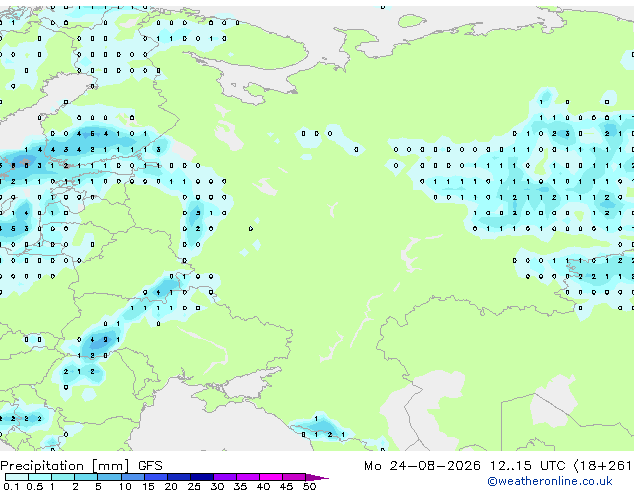Click the purple above-50 legend arrow tip
This screenshot has width=634, height=490.
coord(317,477)
